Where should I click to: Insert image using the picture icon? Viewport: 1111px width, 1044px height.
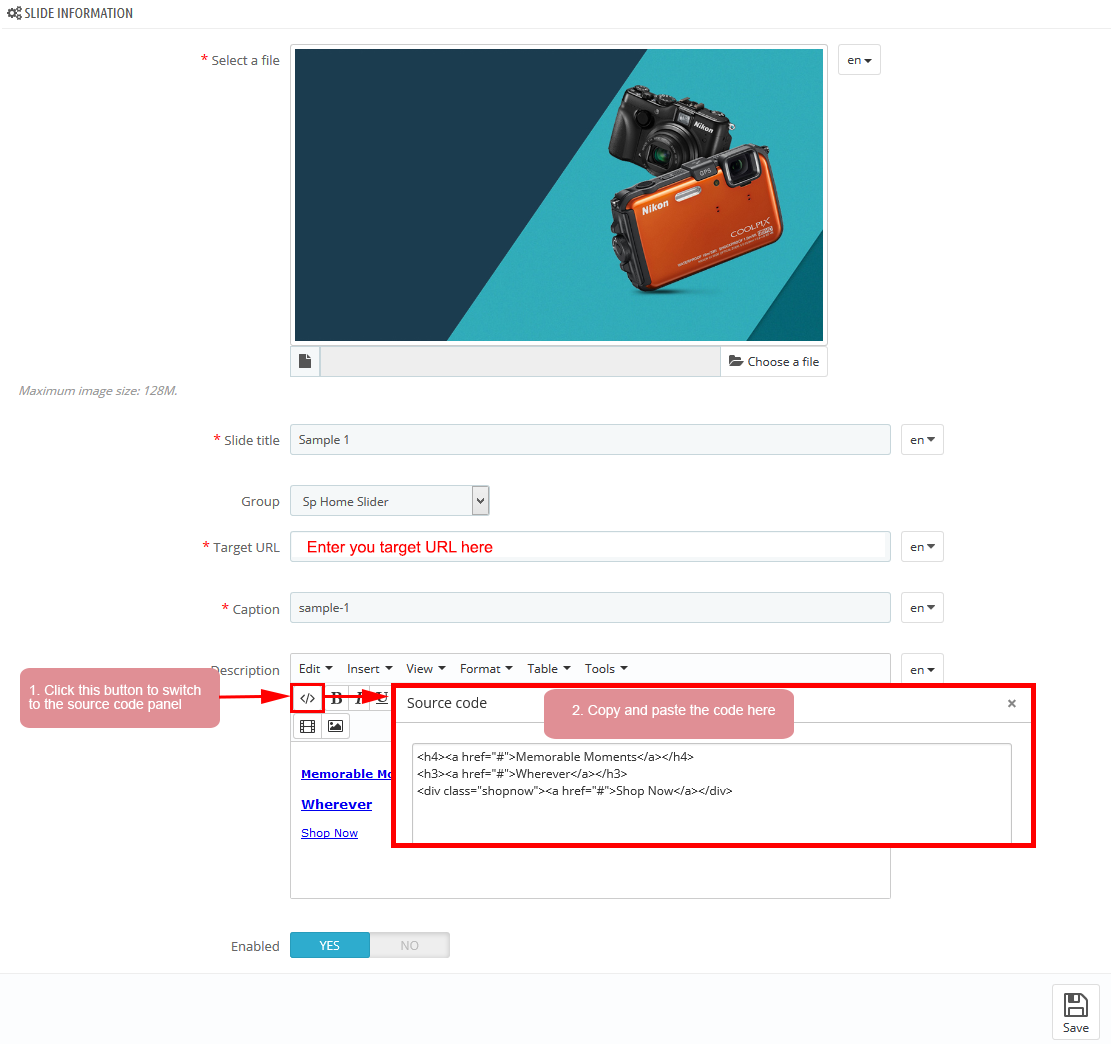click(336, 726)
